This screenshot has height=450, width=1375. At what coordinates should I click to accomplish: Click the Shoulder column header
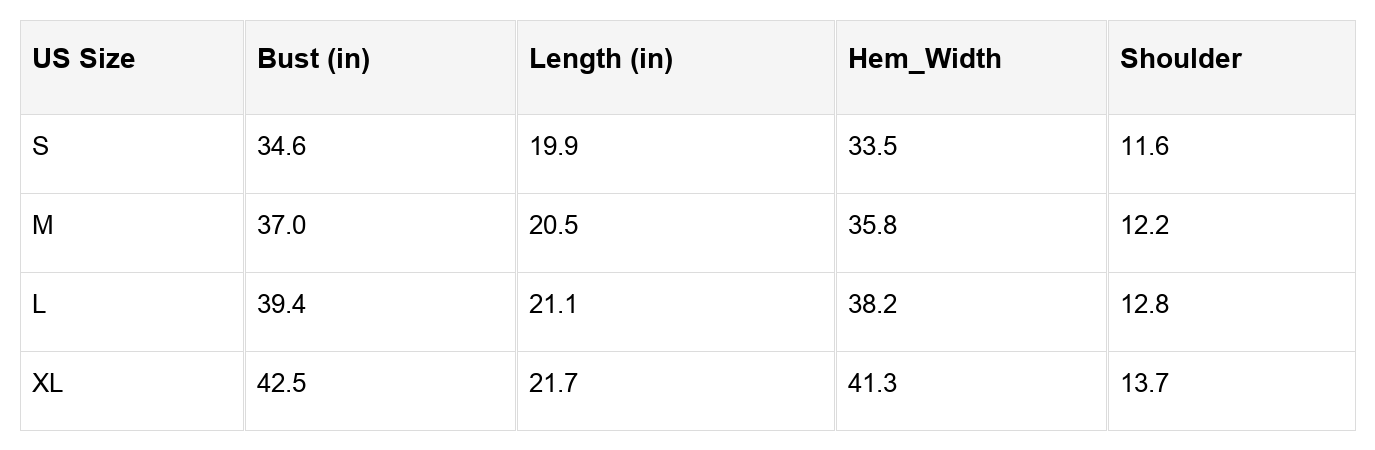pyautogui.click(x=1180, y=60)
